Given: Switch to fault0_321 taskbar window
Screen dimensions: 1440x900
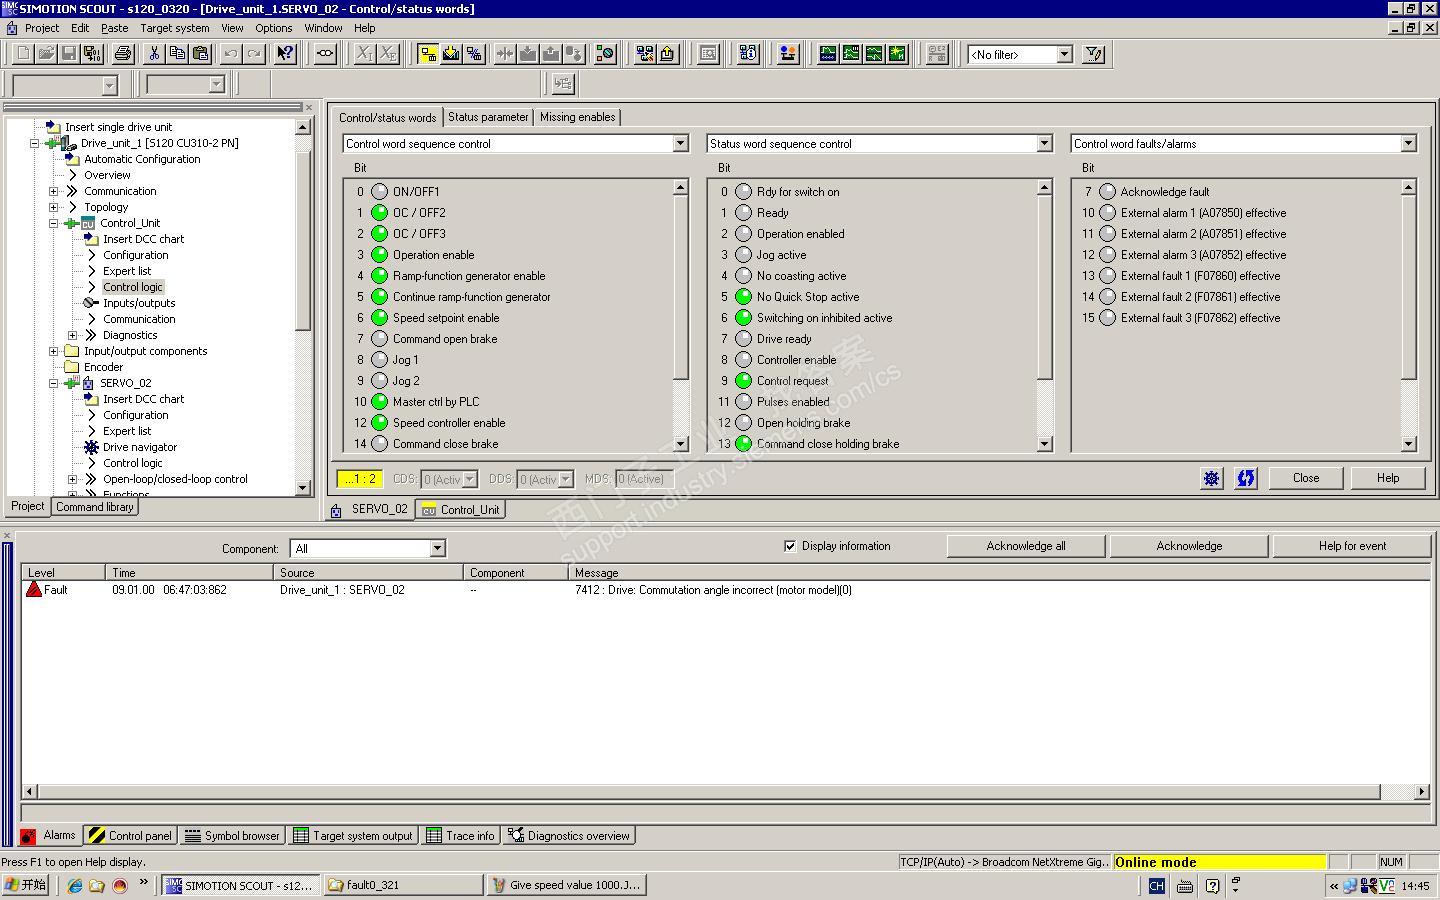Looking at the screenshot, I should [x=404, y=885].
